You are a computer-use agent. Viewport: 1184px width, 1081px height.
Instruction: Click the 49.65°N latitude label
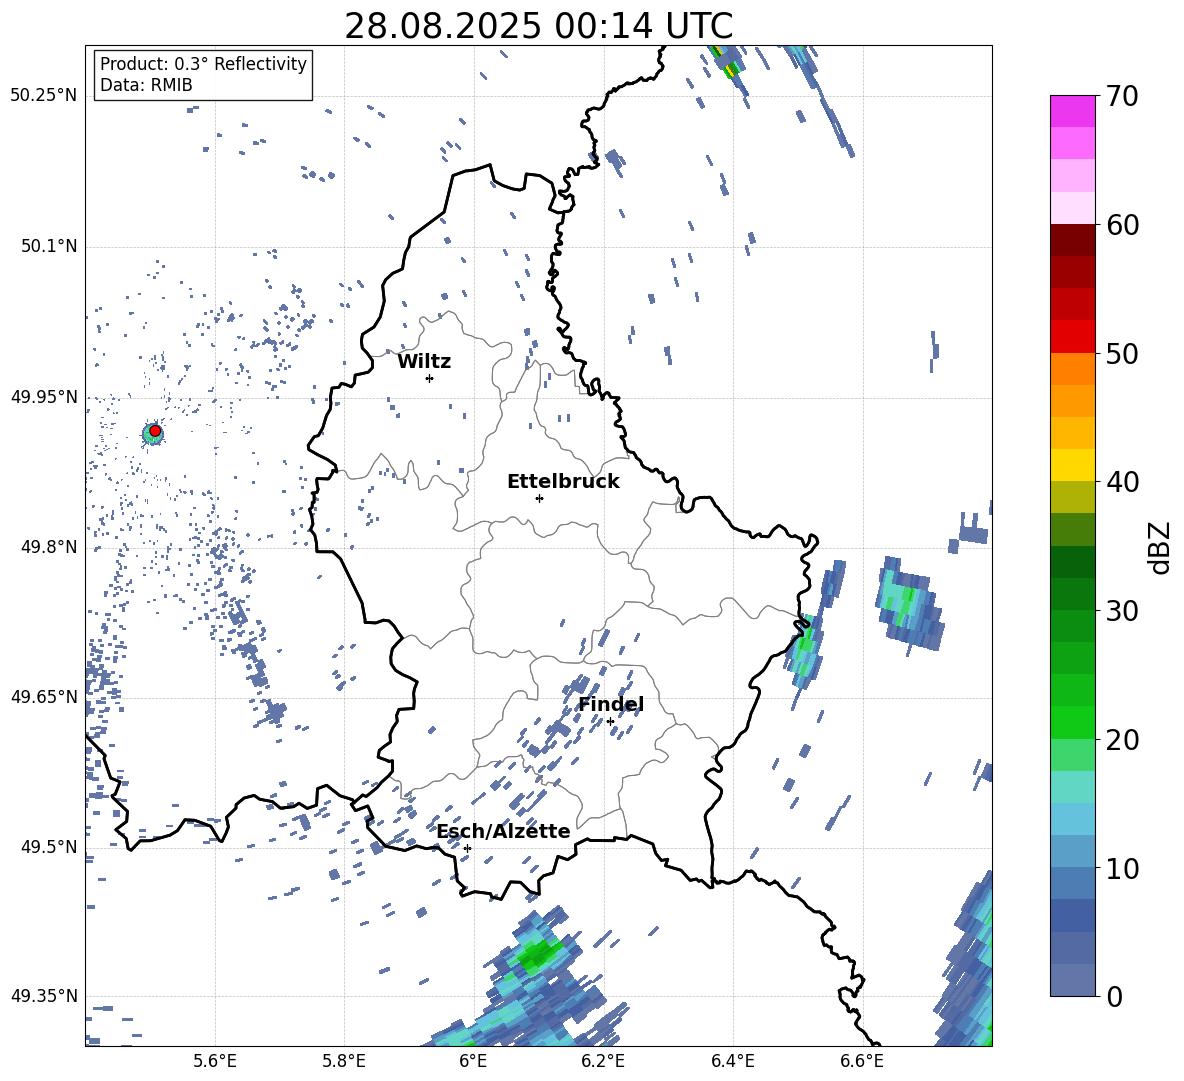coord(44,696)
